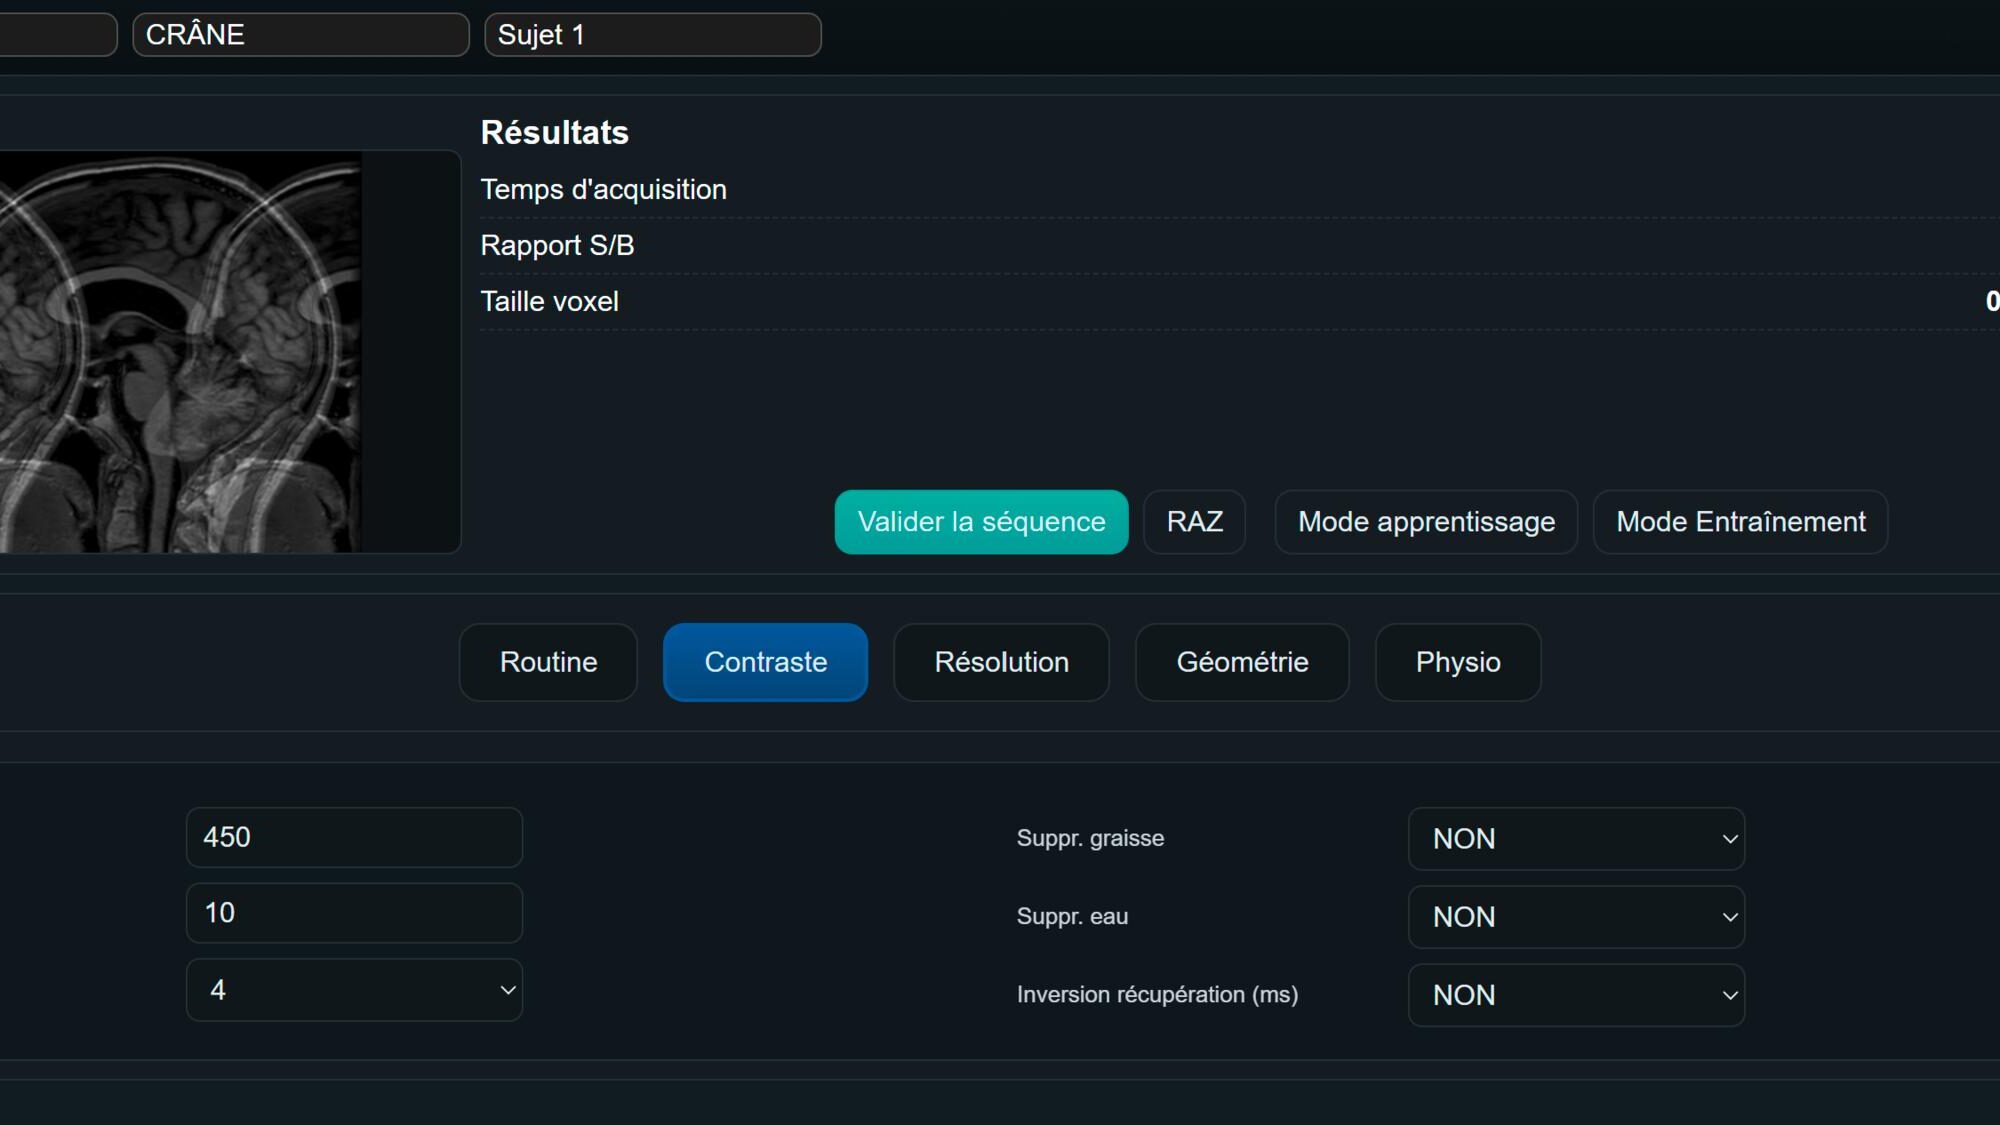The width and height of the screenshot is (2000, 1125).
Task: Click Valider la séquence button
Action: (x=981, y=522)
